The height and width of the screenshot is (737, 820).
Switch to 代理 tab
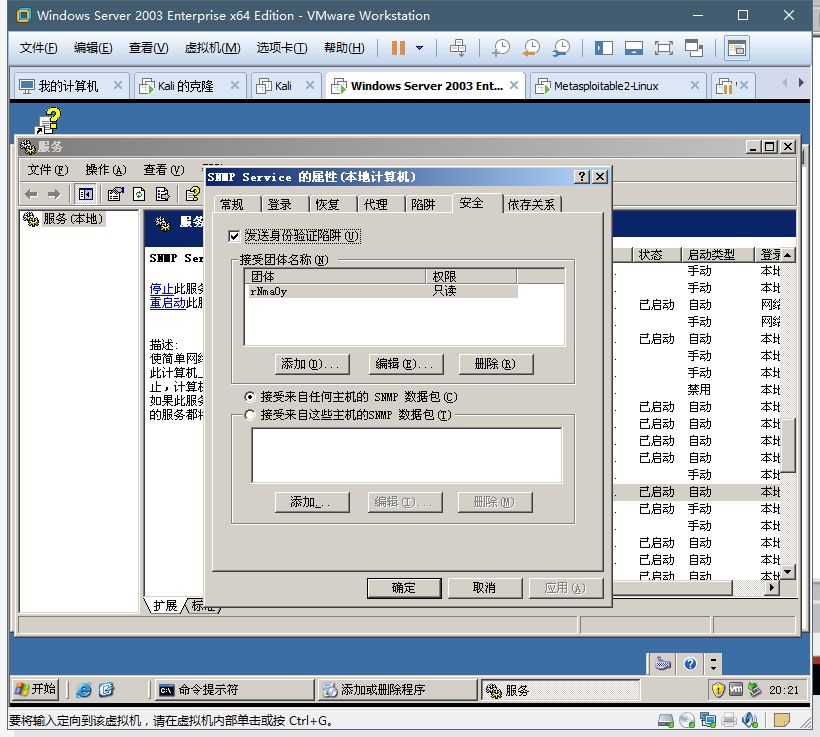376,205
